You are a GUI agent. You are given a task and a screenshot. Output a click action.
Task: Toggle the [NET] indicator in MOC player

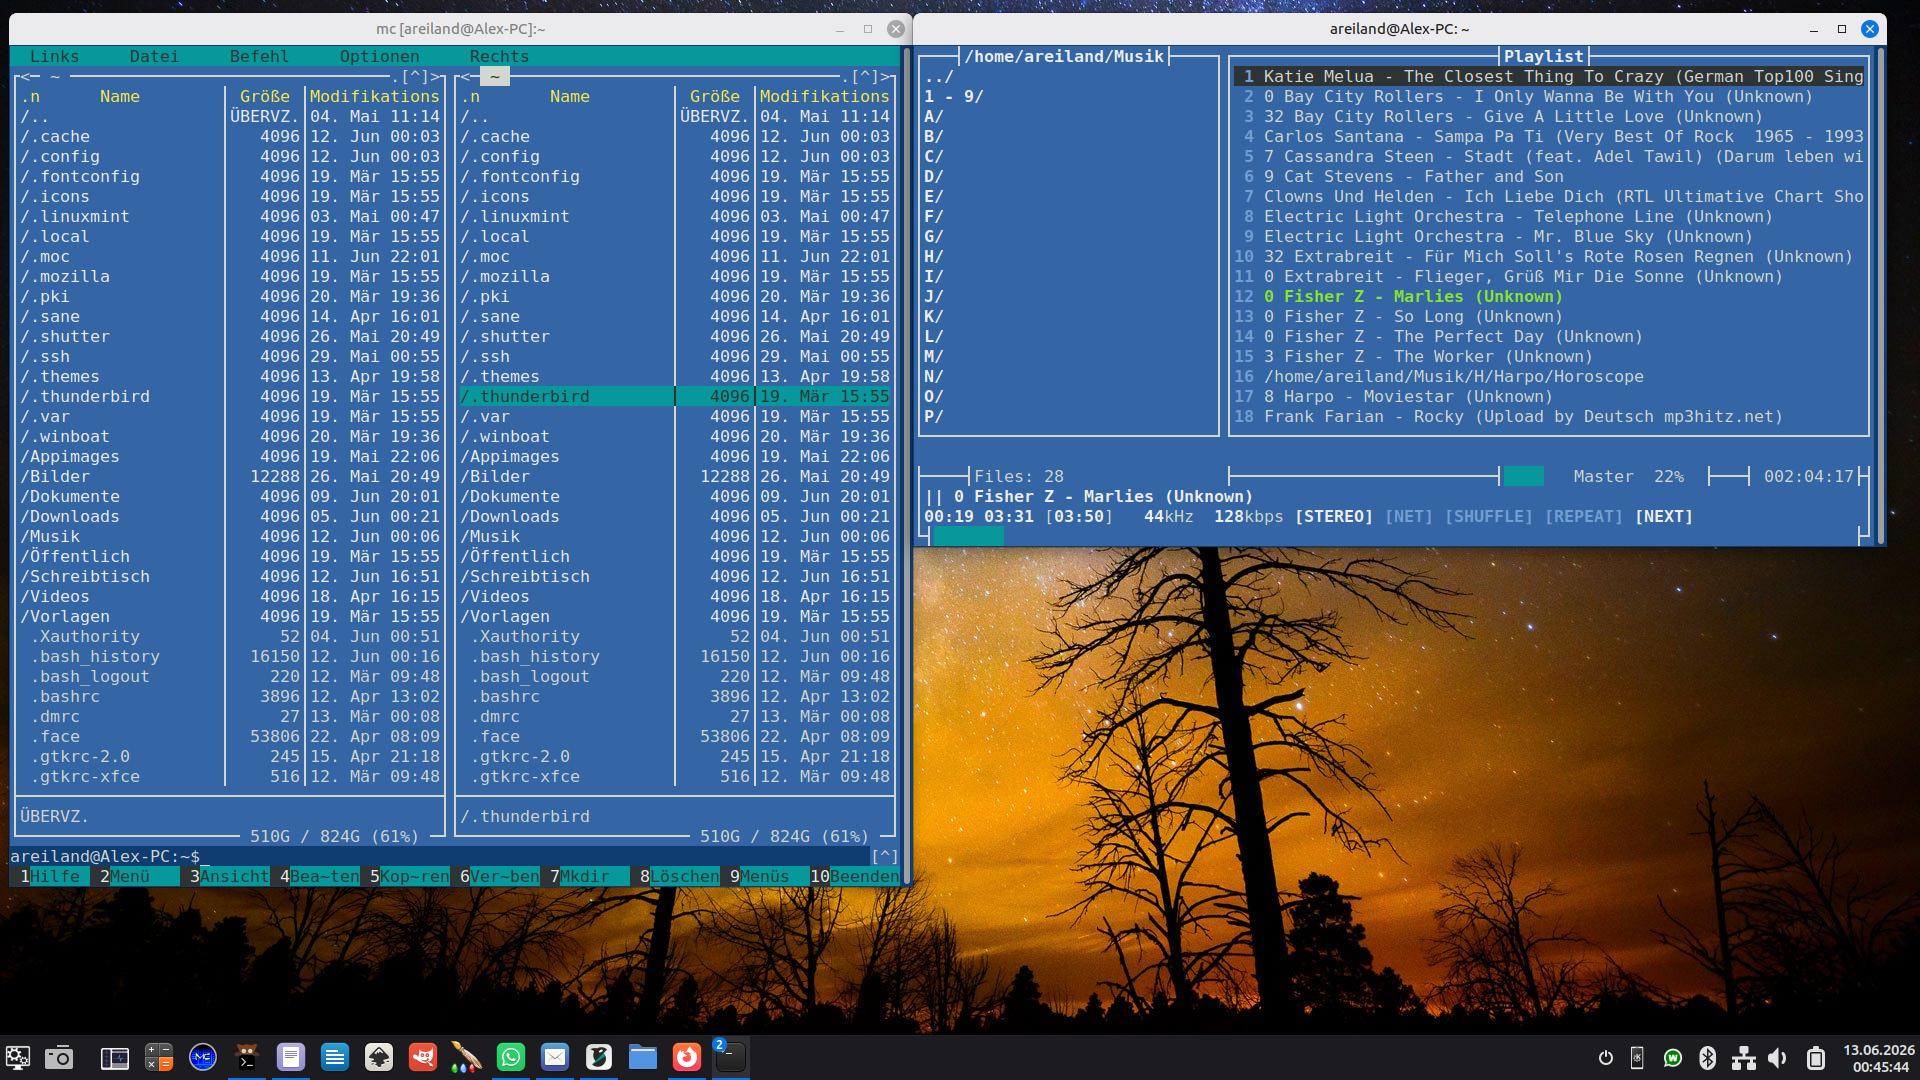coord(1409,517)
